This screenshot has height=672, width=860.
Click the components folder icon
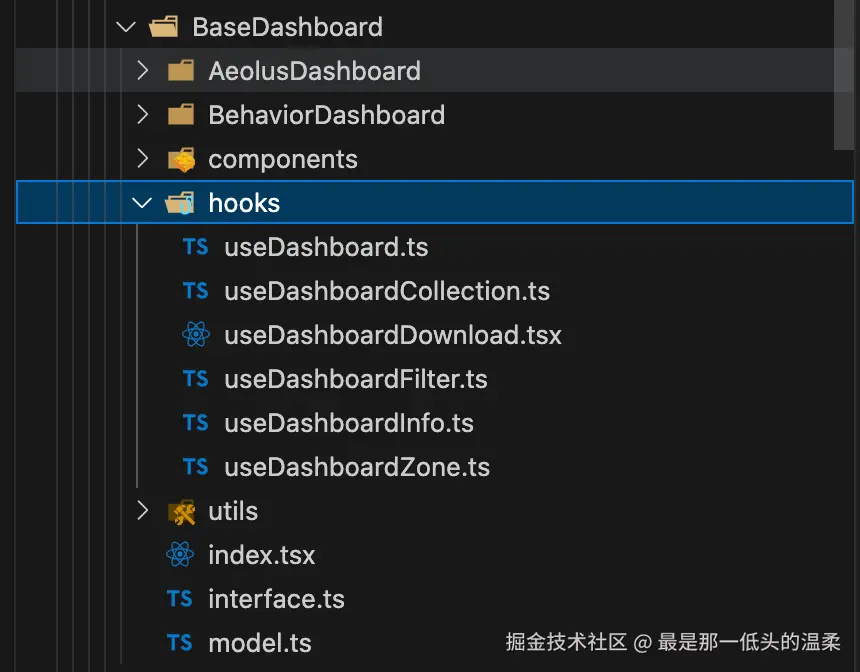(x=181, y=159)
